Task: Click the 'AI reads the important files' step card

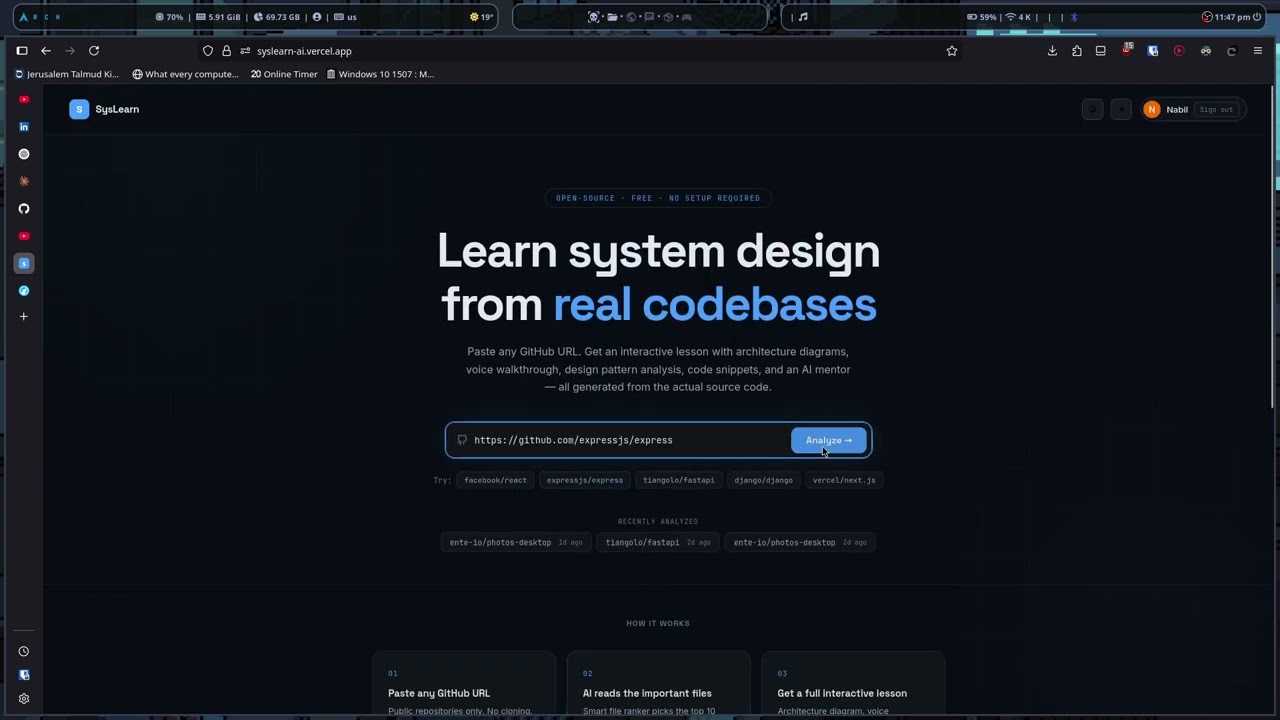Action: pos(658,685)
